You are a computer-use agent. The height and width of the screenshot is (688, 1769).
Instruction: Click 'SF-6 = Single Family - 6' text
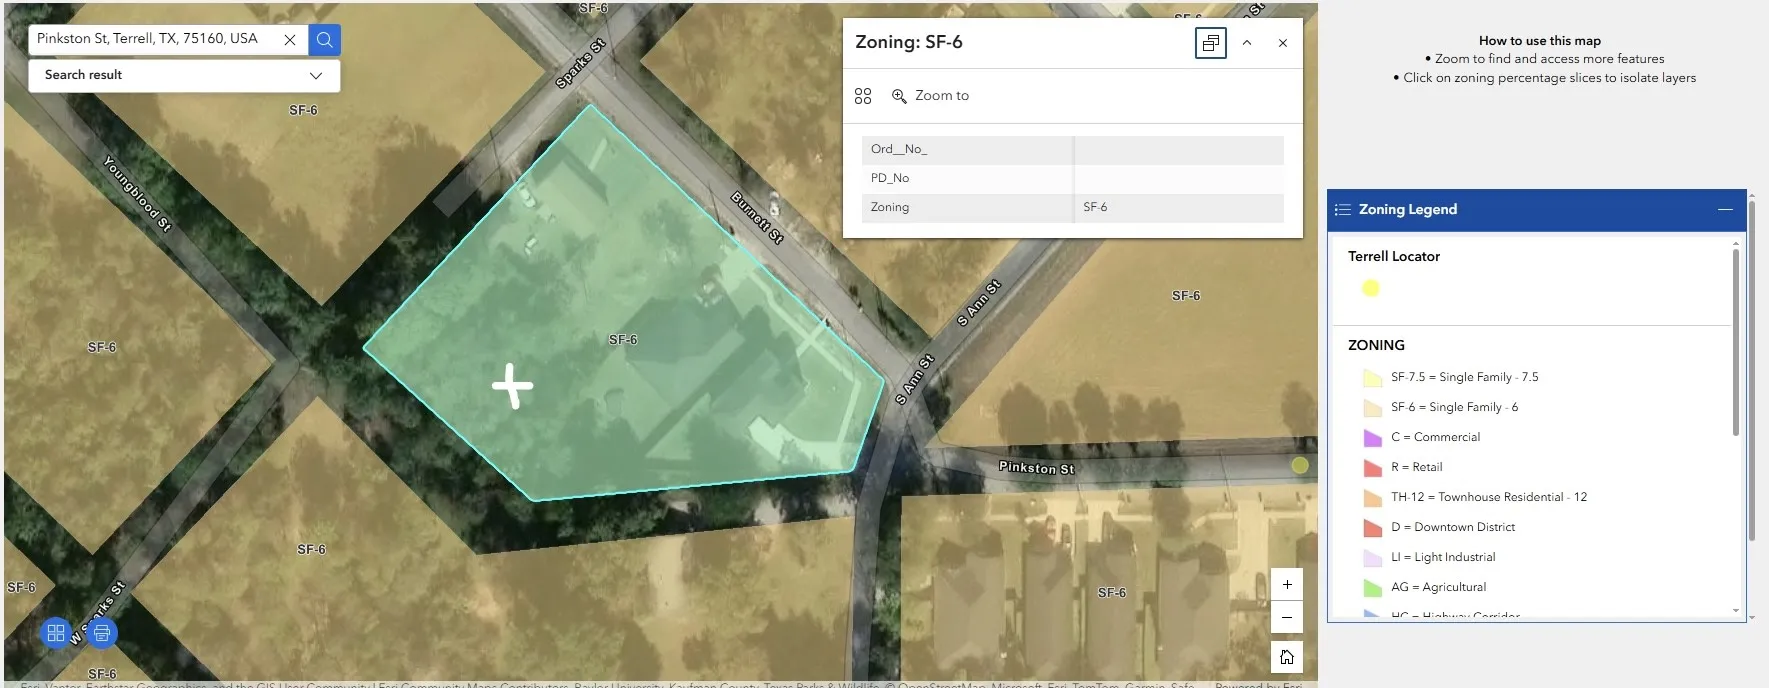click(x=1454, y=408)
